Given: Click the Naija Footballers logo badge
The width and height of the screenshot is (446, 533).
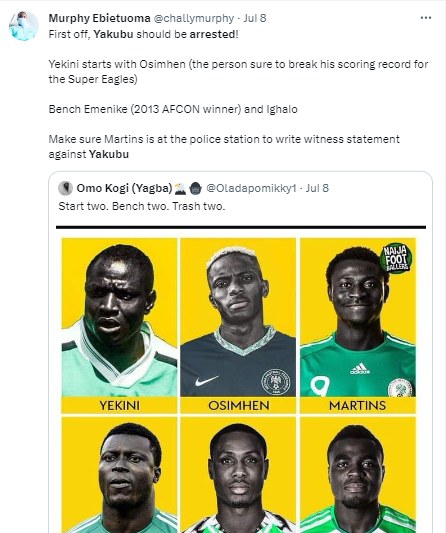Looking at the screenshot, I should pyautogui.click(x=396, y=259).
